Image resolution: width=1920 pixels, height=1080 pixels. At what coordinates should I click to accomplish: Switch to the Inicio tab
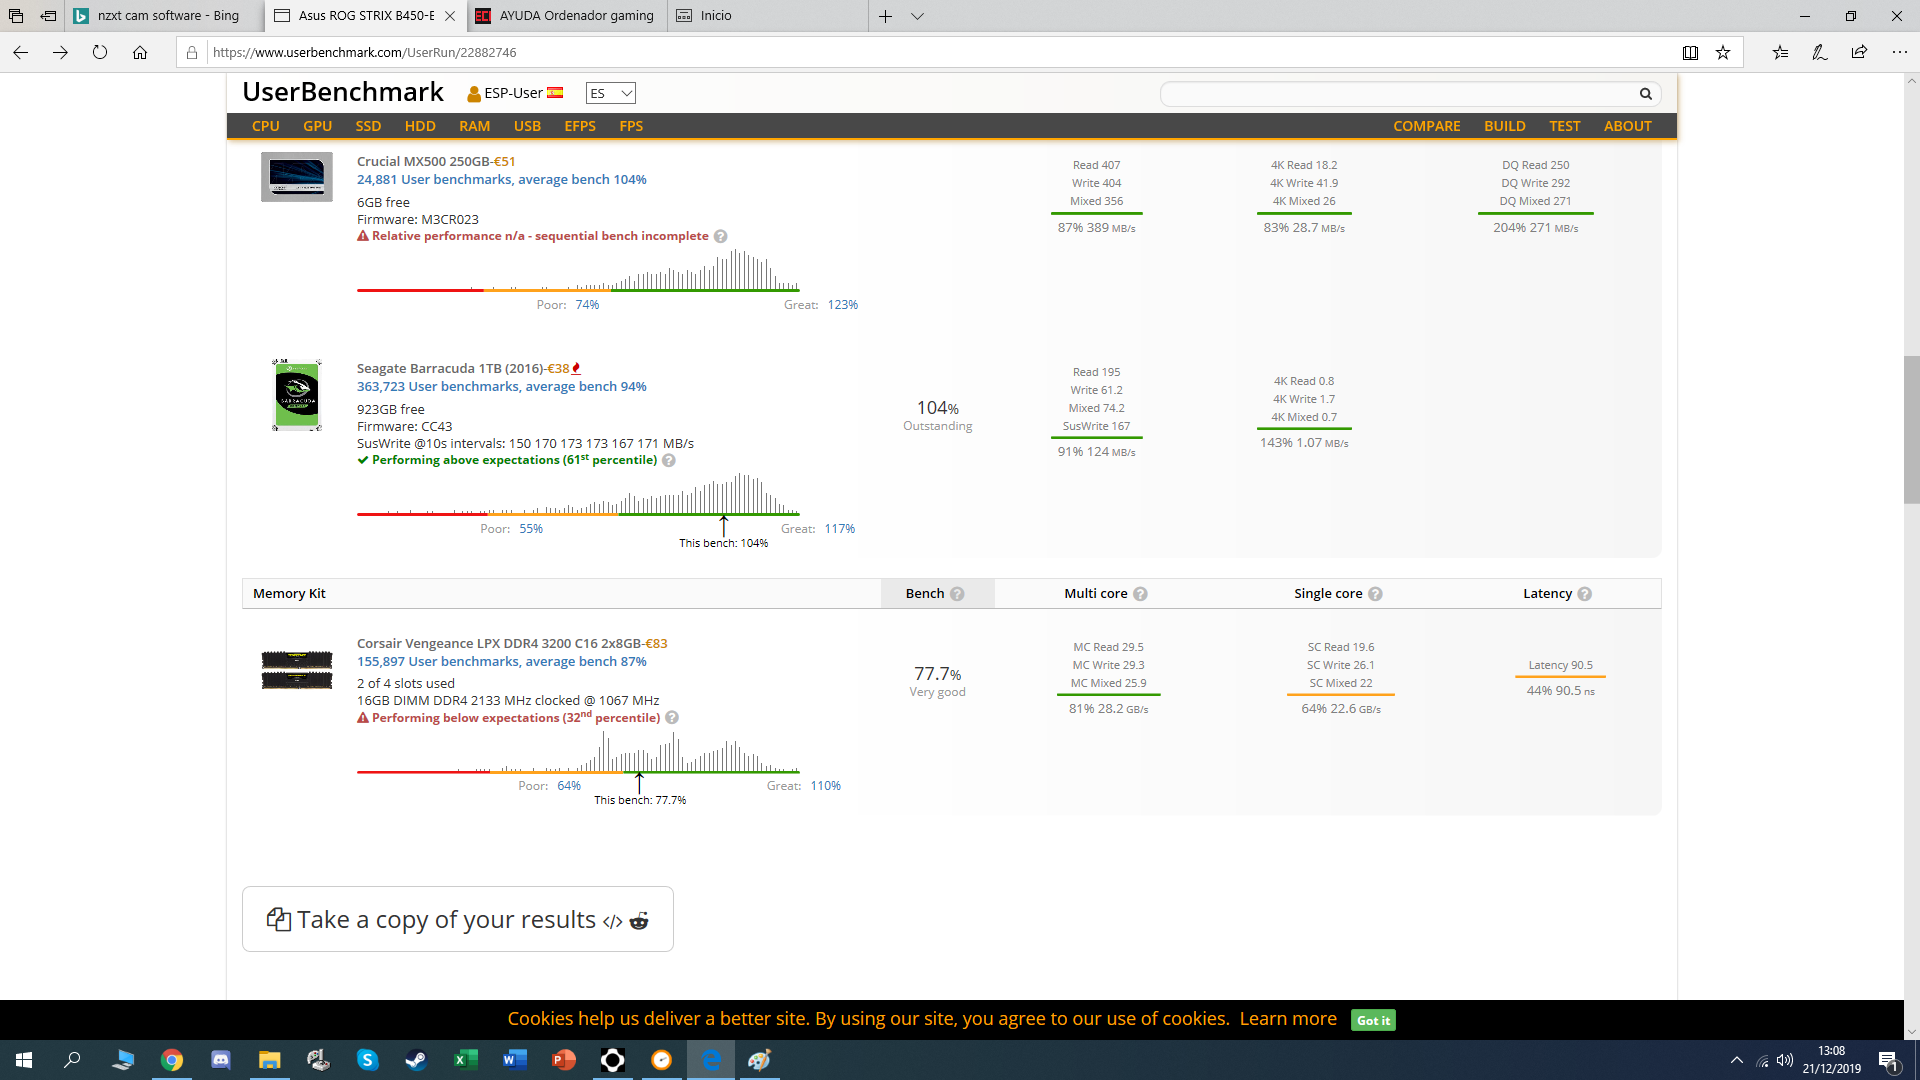[767, 16]
